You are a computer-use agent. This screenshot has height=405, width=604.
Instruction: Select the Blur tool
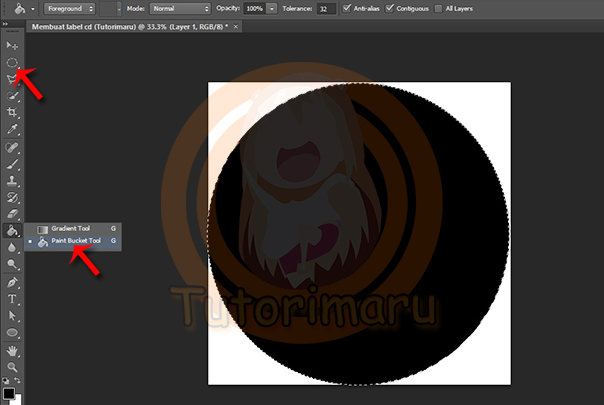click(12, 247)
